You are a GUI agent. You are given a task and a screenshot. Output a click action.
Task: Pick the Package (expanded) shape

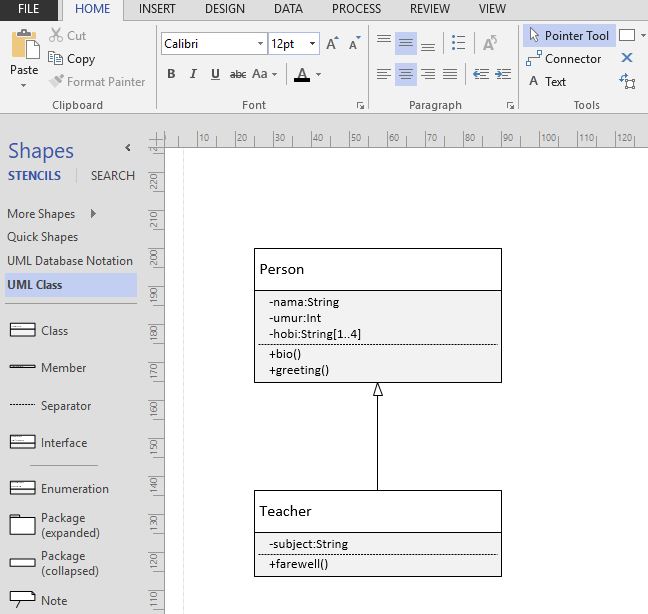tap(54, 525)
